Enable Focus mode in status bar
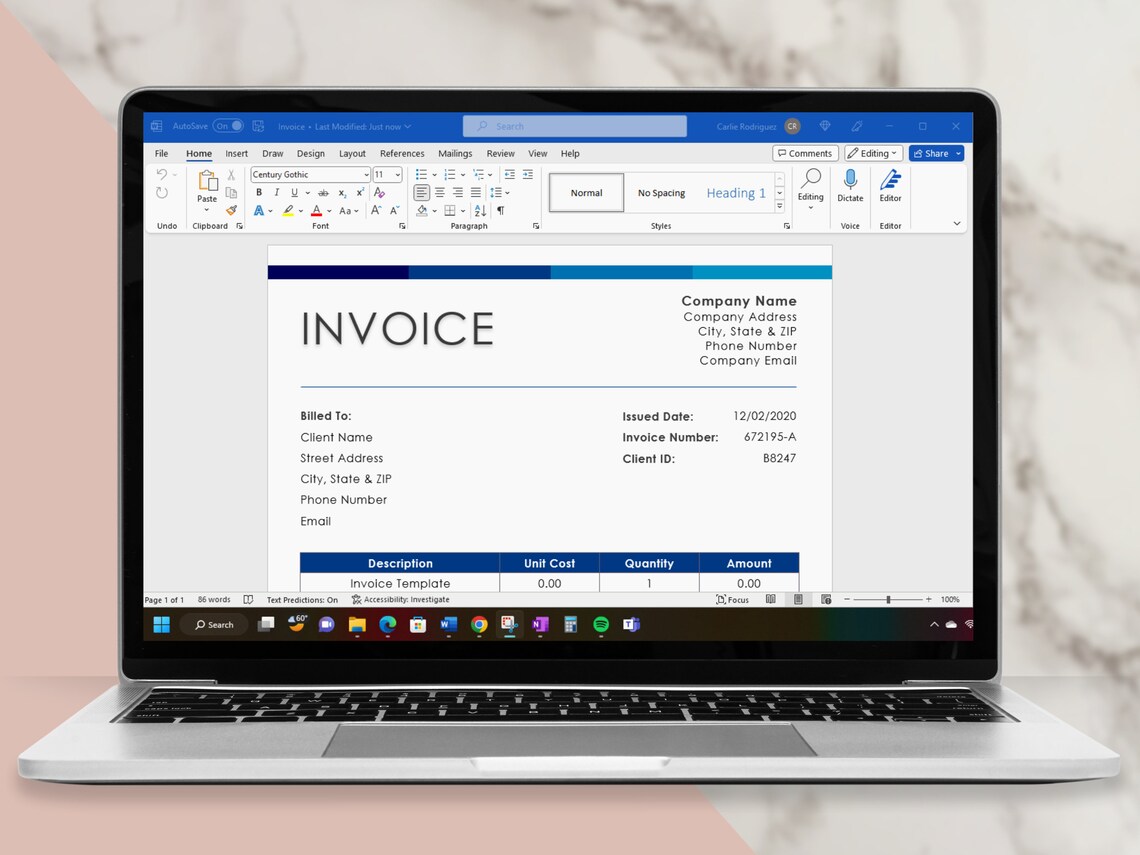This screenshot has height=855, width=1140. [733, 599]
